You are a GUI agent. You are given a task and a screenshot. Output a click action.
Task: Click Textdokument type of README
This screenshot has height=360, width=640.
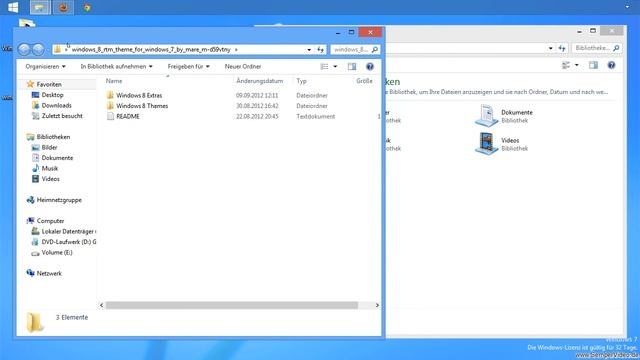[316, 116]
